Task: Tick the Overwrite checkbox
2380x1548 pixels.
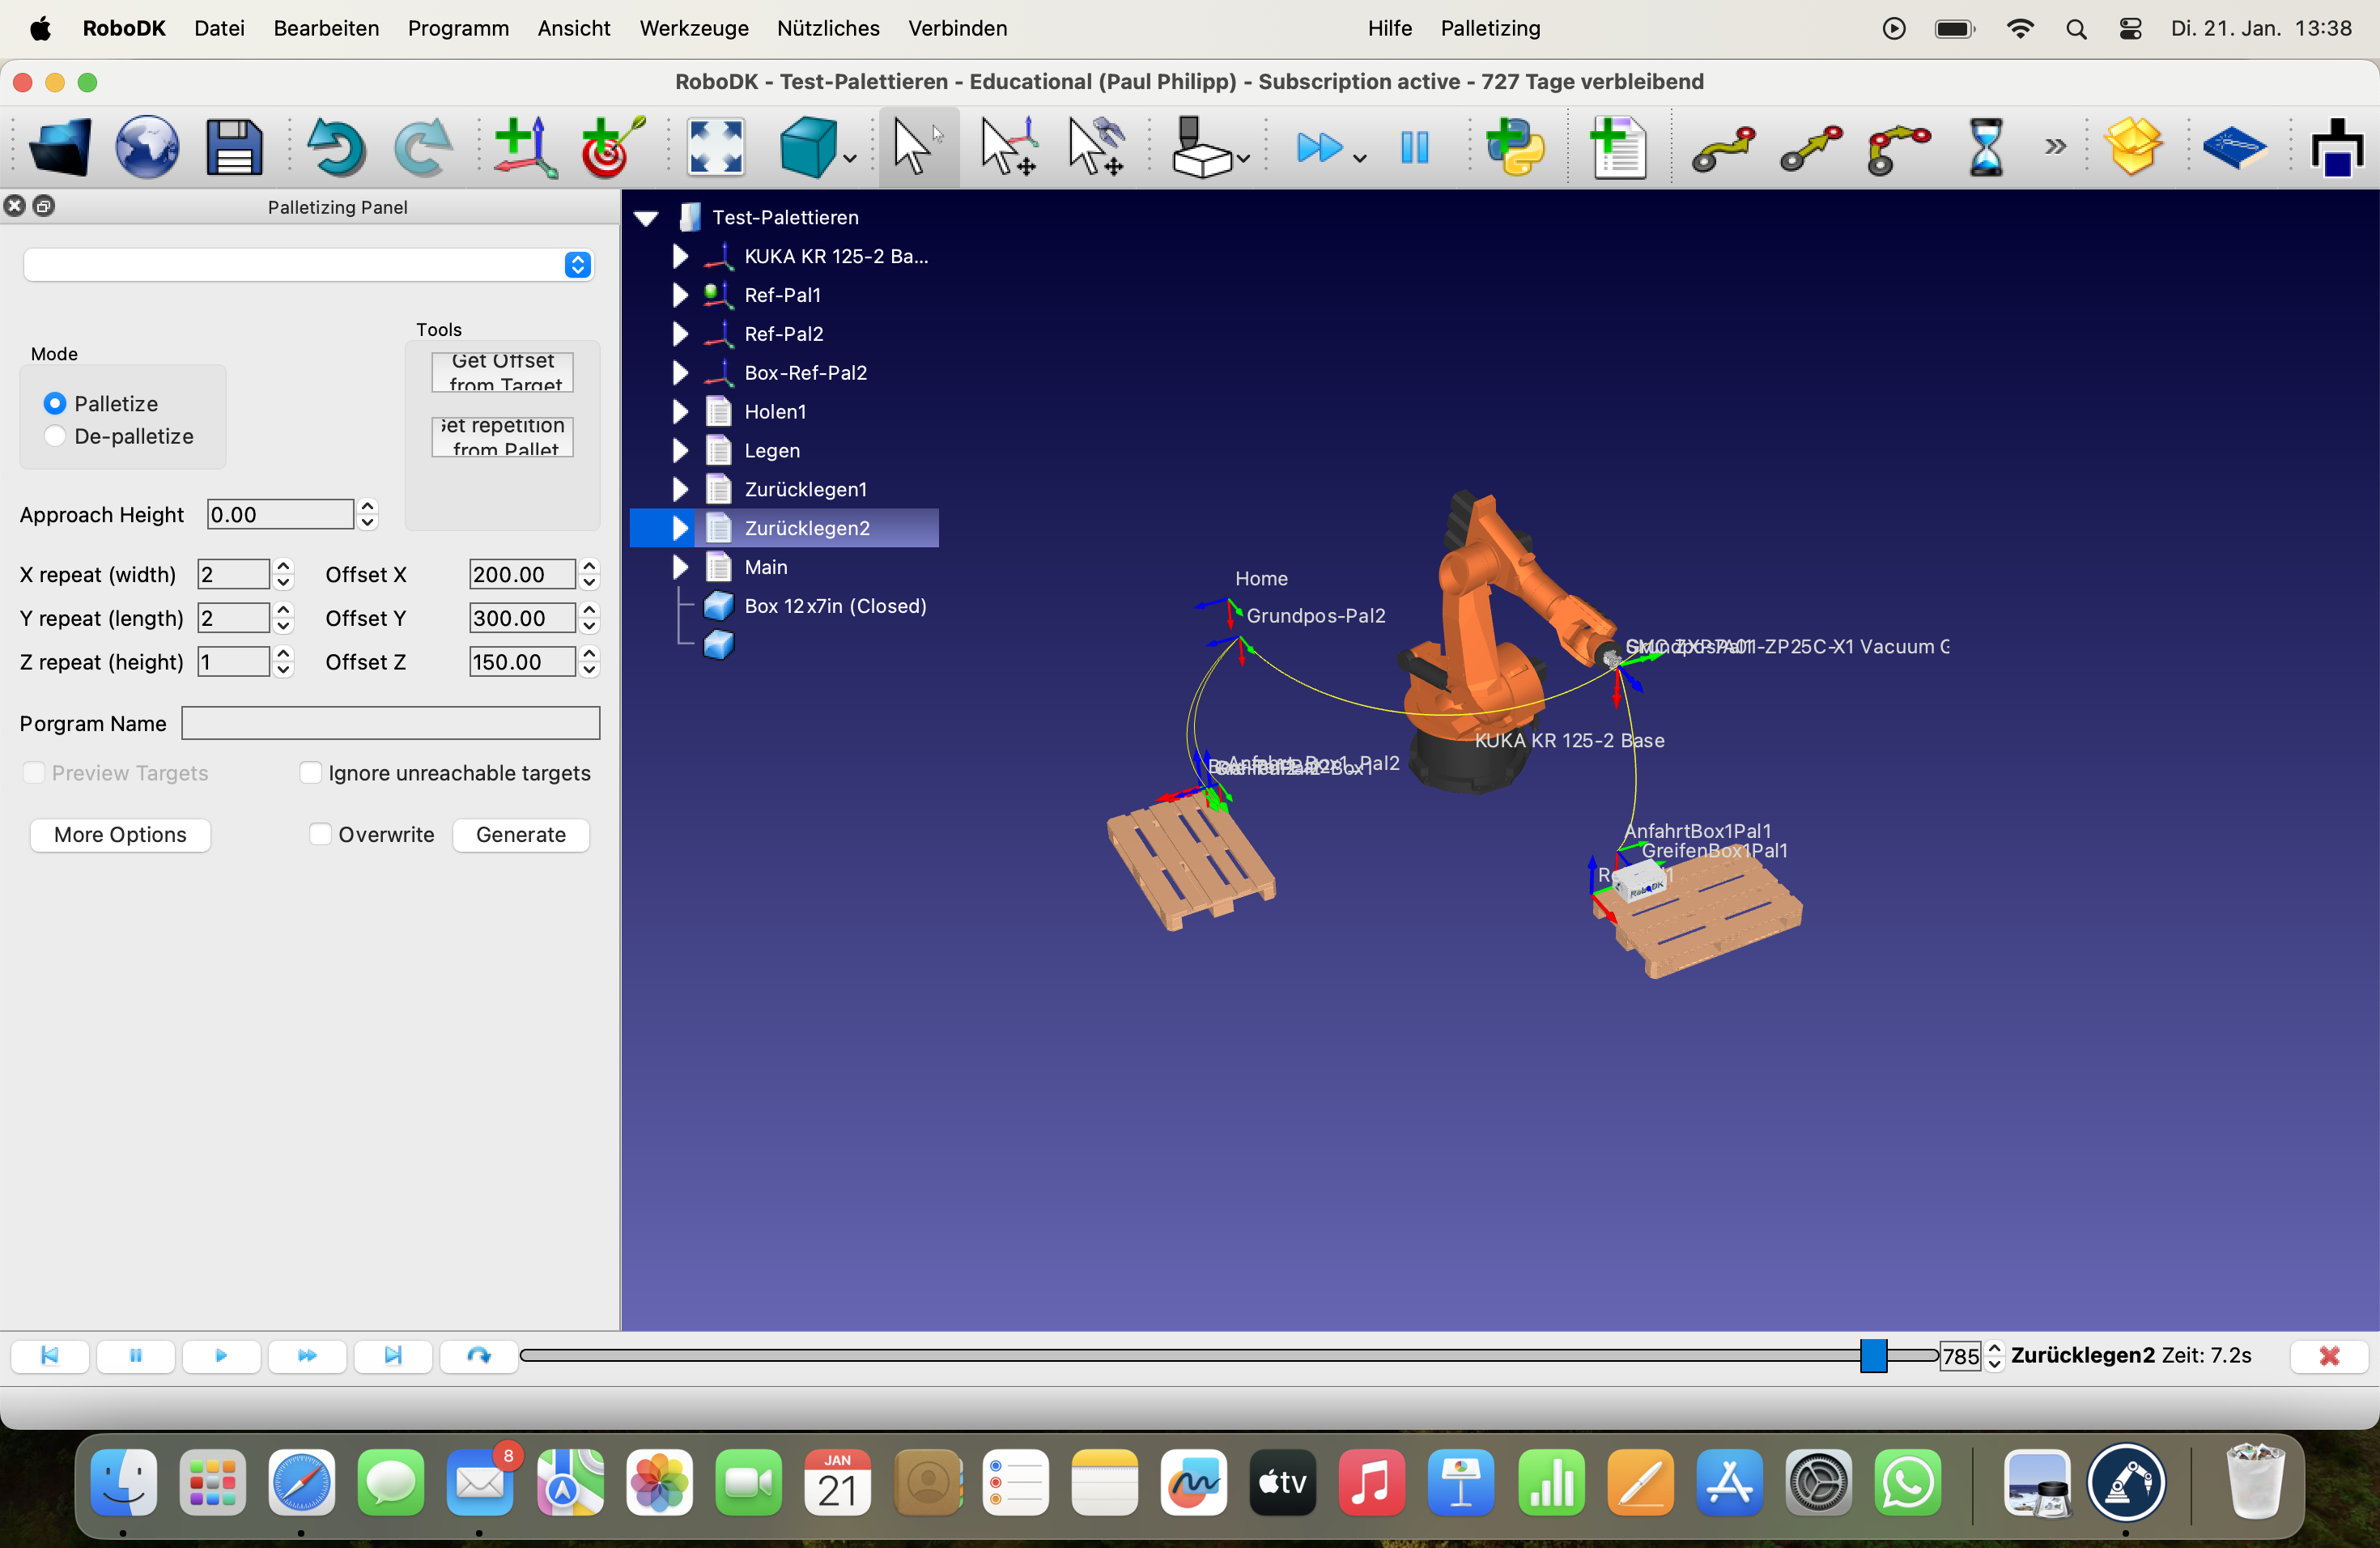Action: (x=320, y=834)
